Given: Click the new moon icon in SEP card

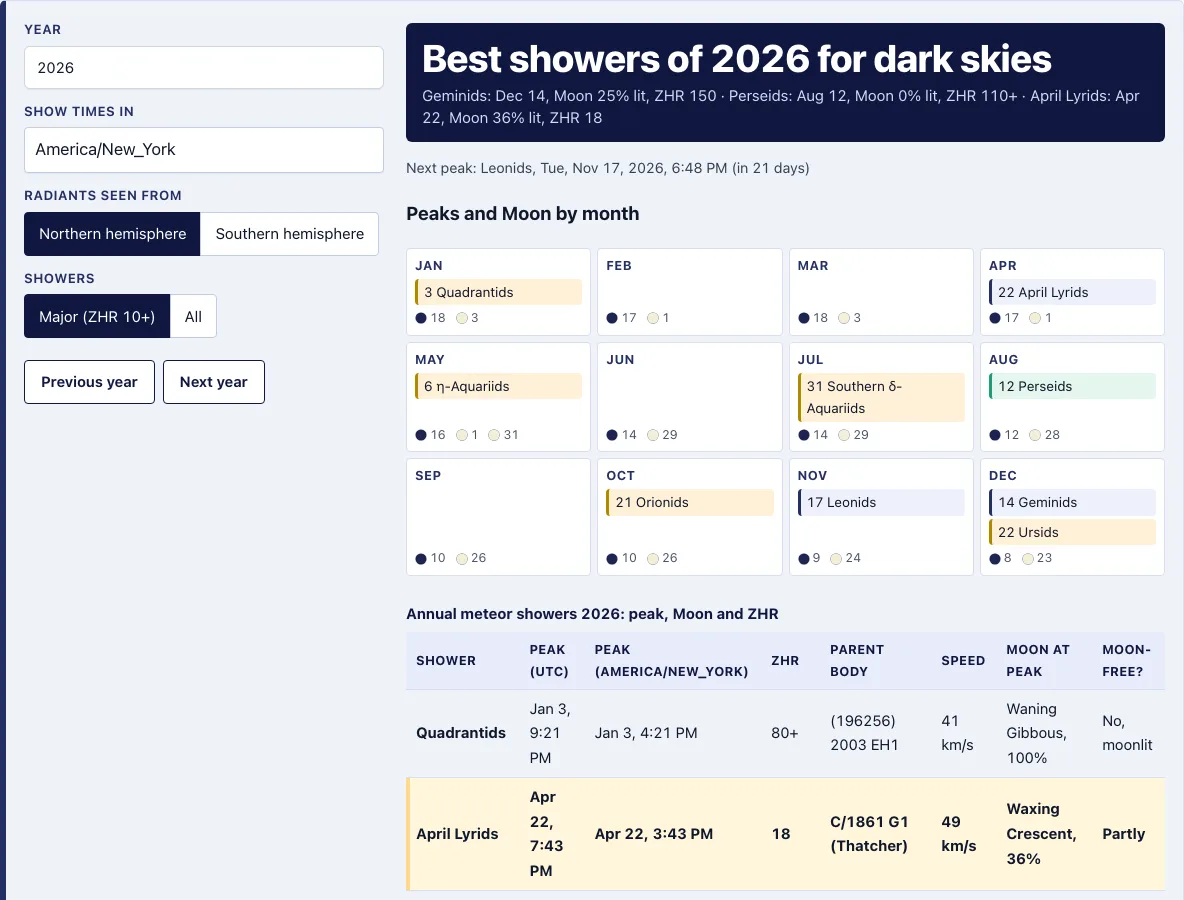Looking at the screenshot, I should [421, 559].
